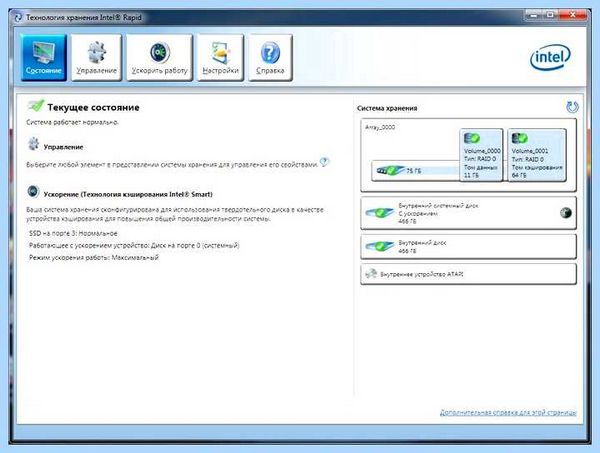Click the acceleration section round icon
This screenshot has width=600, height=453.
[x=33, y=191]
